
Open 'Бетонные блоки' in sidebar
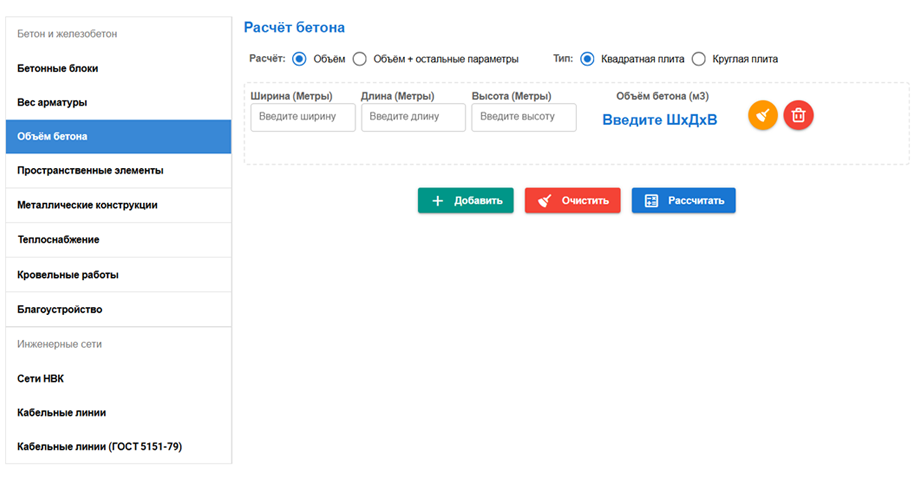coord(118,68)
